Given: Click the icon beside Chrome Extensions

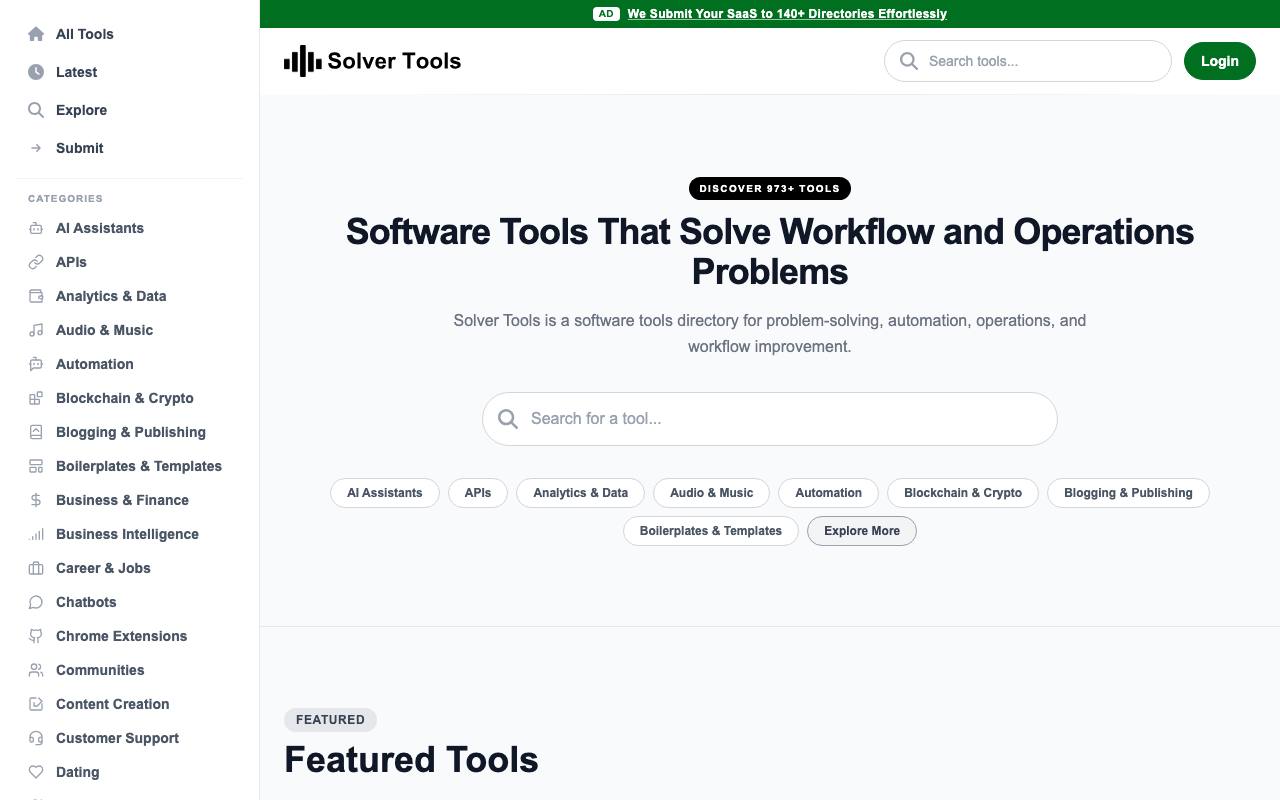Looking at the screenshot, I should [36, 636].
